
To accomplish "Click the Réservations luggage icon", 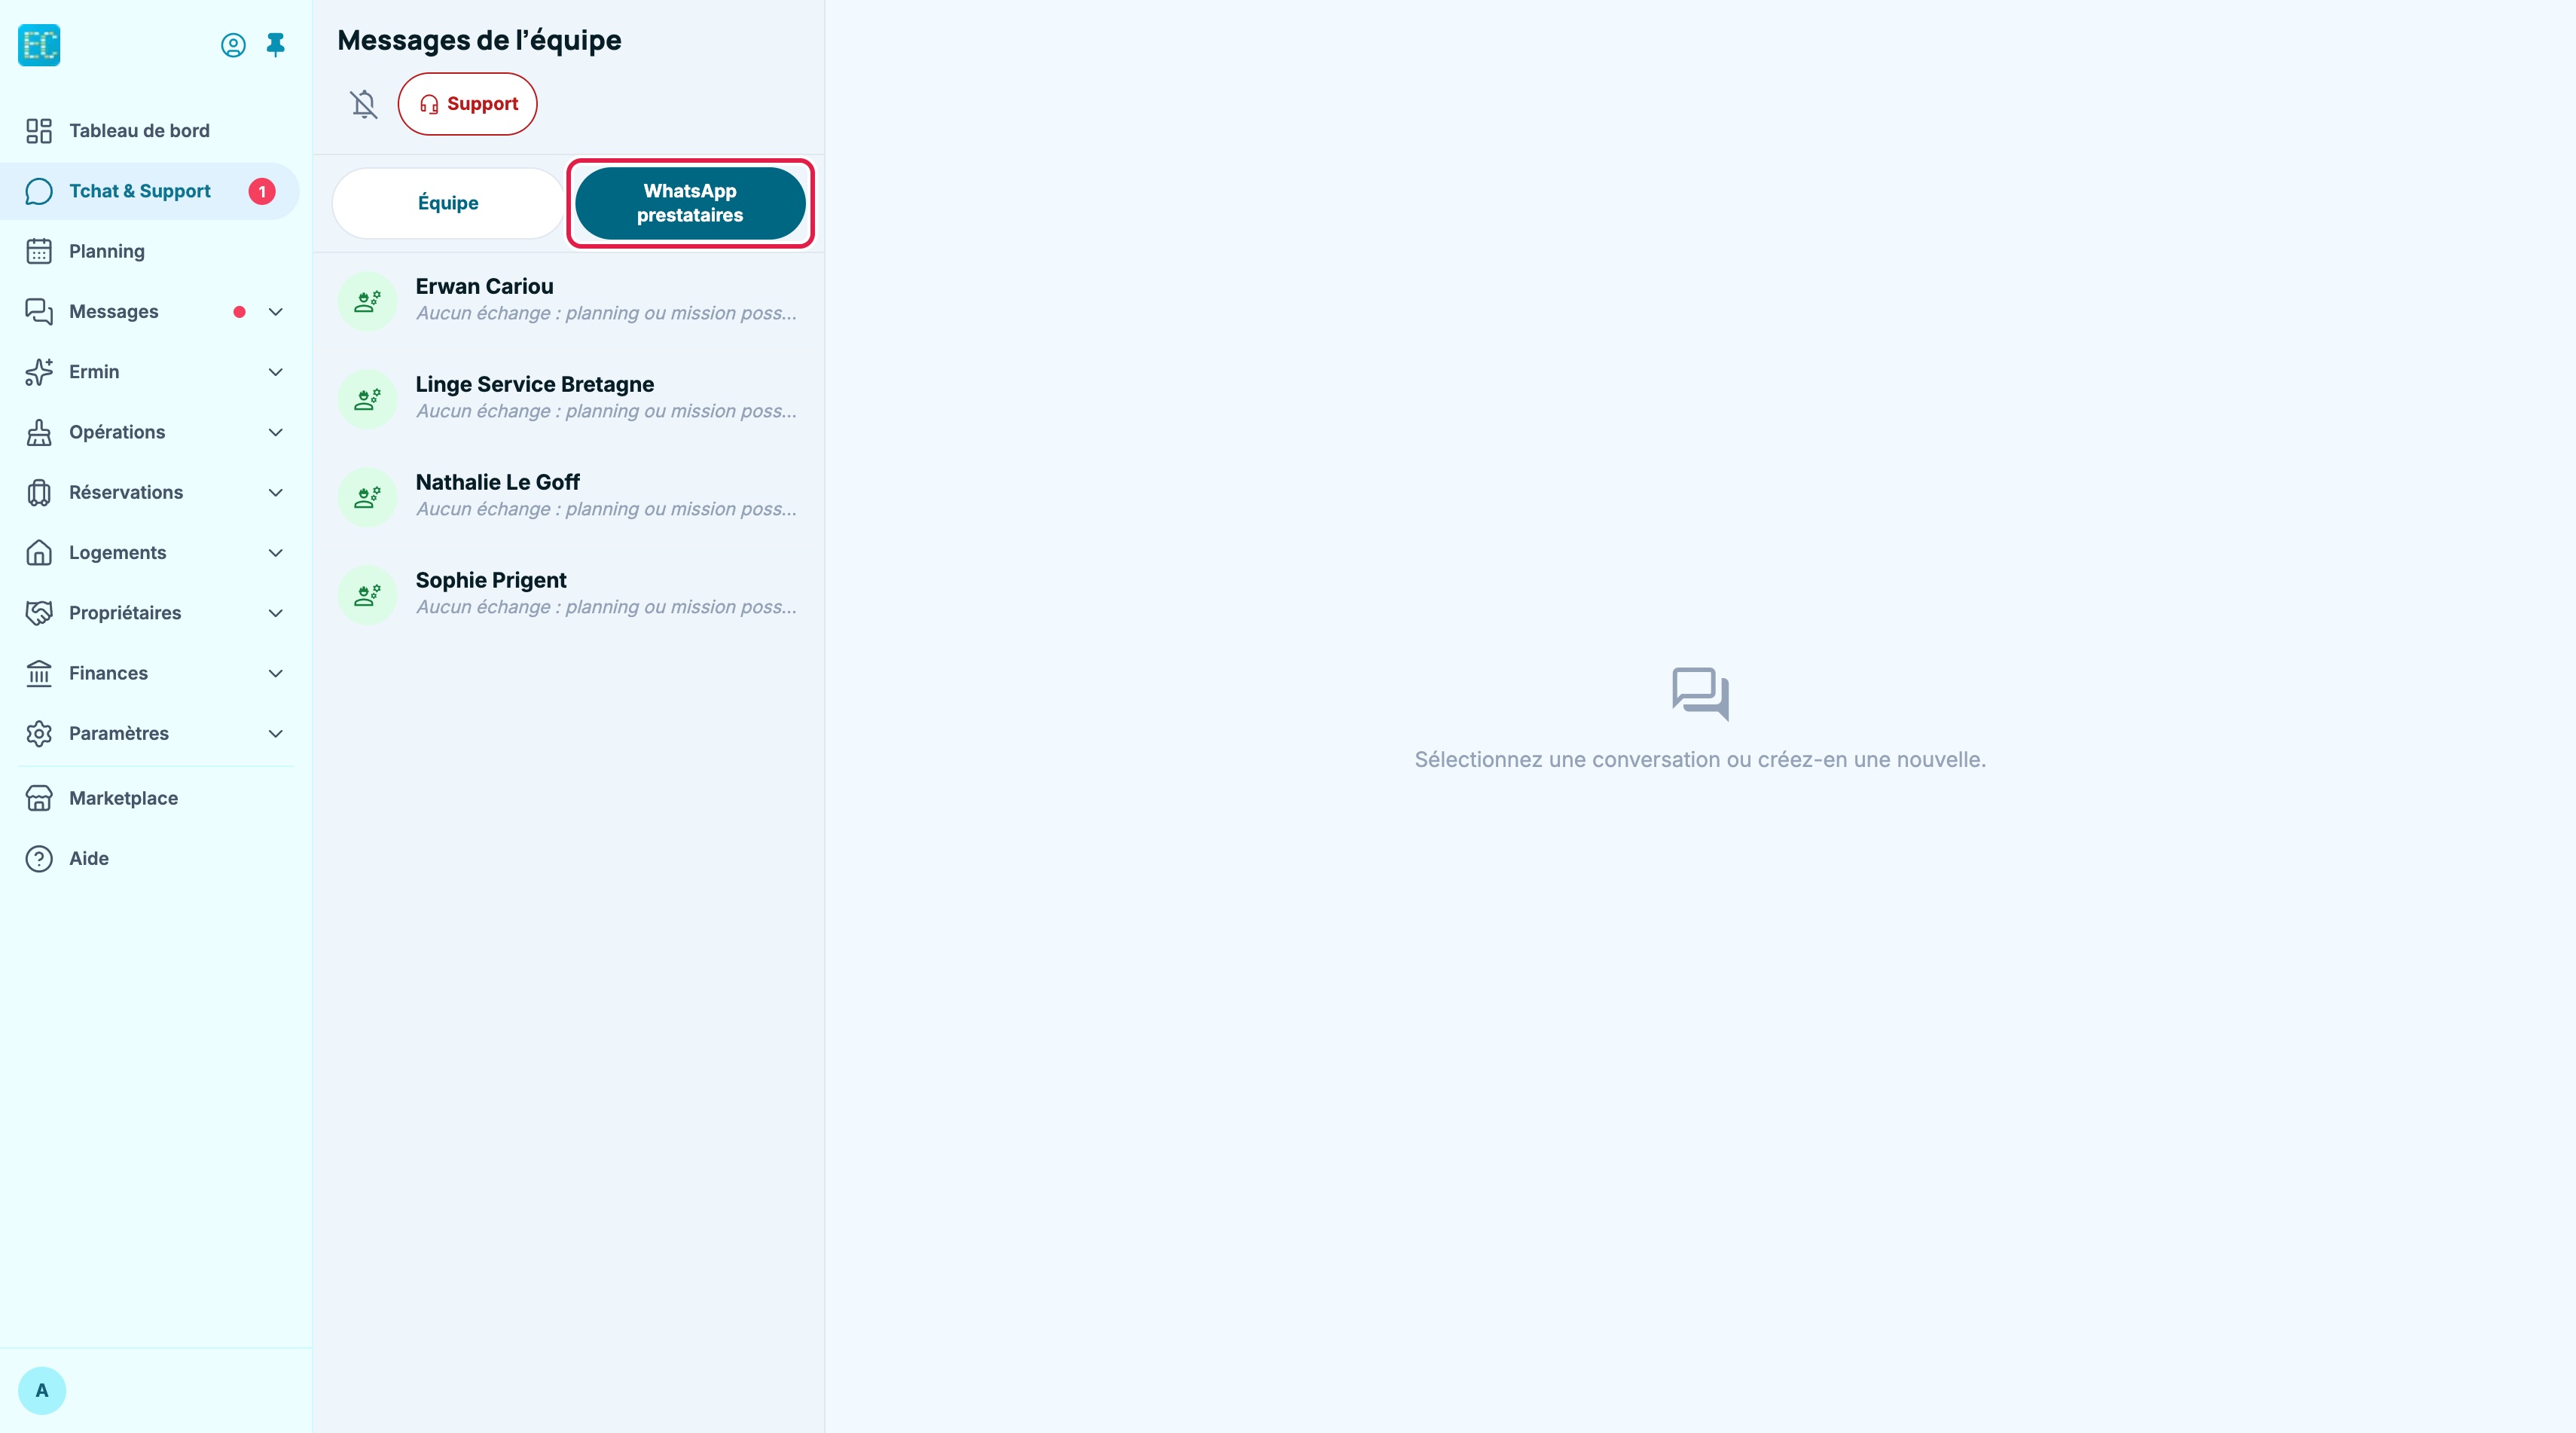I will (x=39, y=492).
